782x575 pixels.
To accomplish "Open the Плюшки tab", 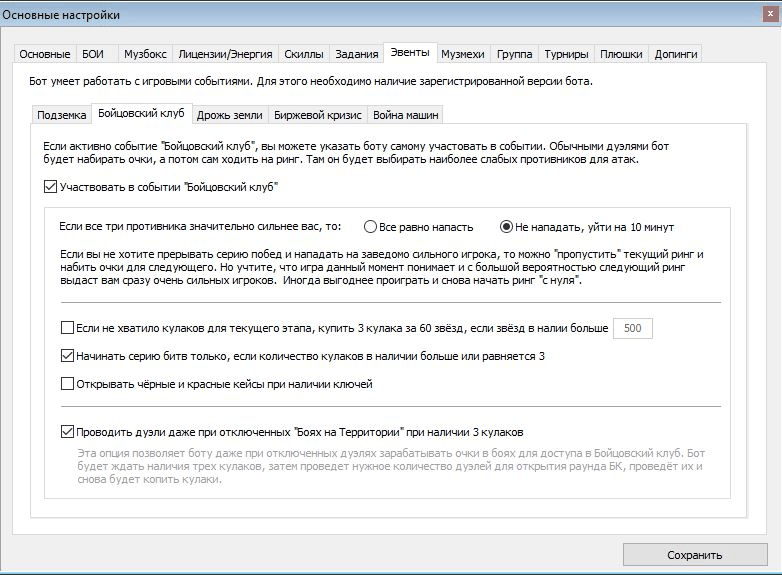I will [x=621, y=54].
